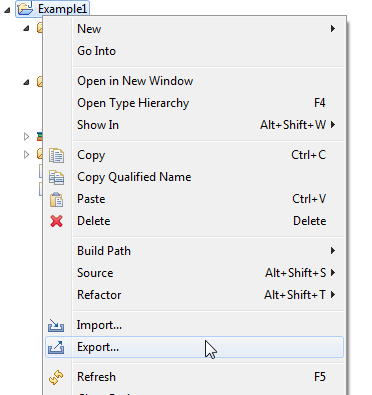This screenshot has width=372, height=395.
Task: Select the Copy menu entry
Action: pos(195,155)
